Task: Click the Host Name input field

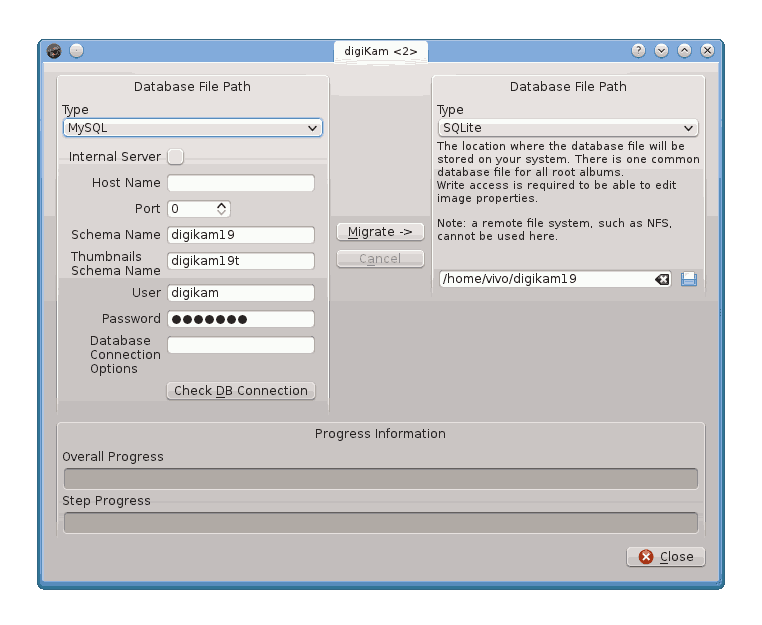Action: point(240,183)
